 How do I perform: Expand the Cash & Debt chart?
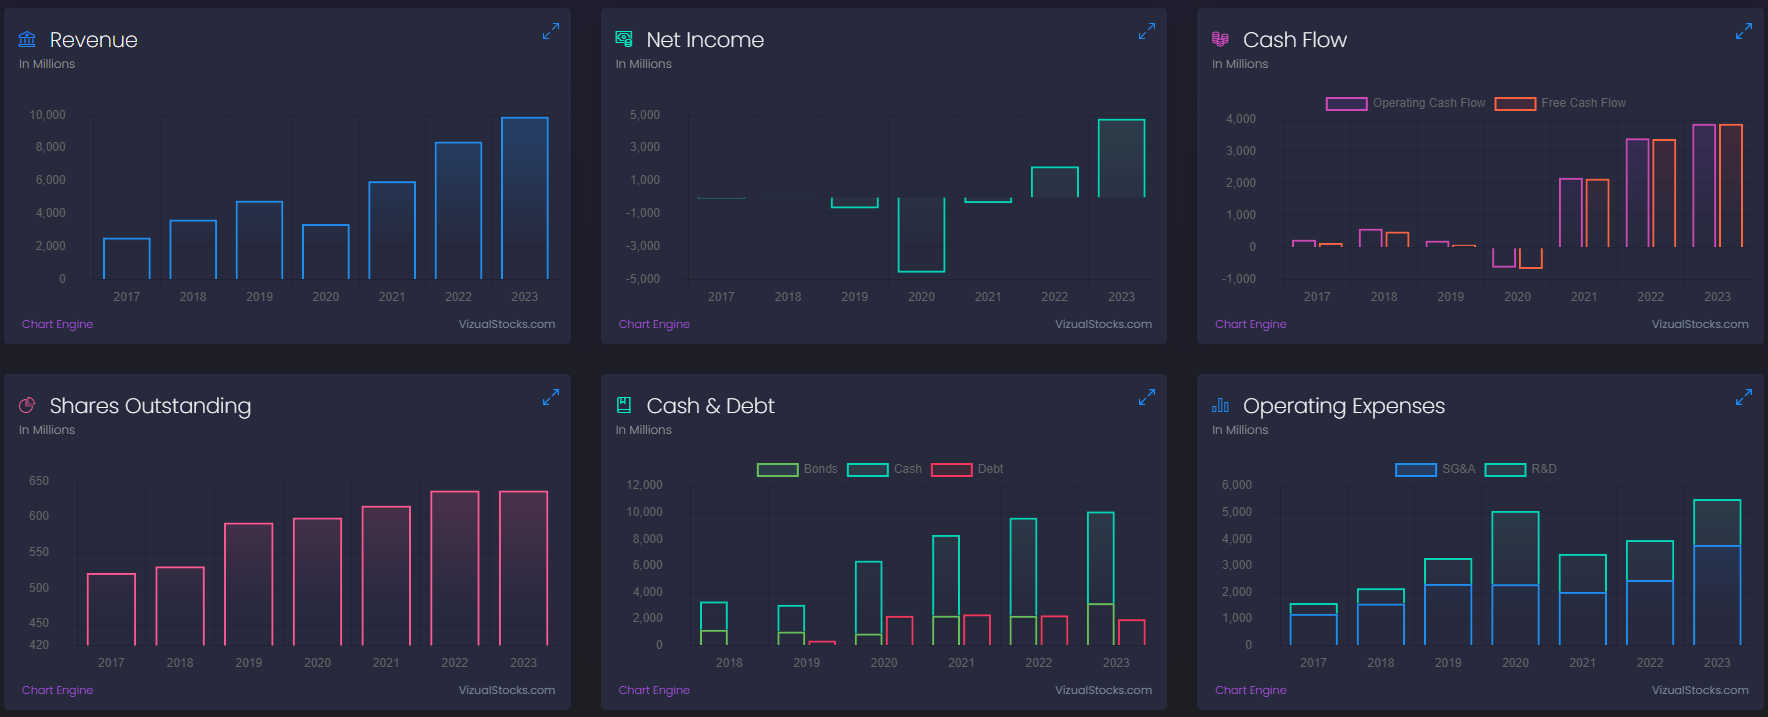click(1147, 398)
